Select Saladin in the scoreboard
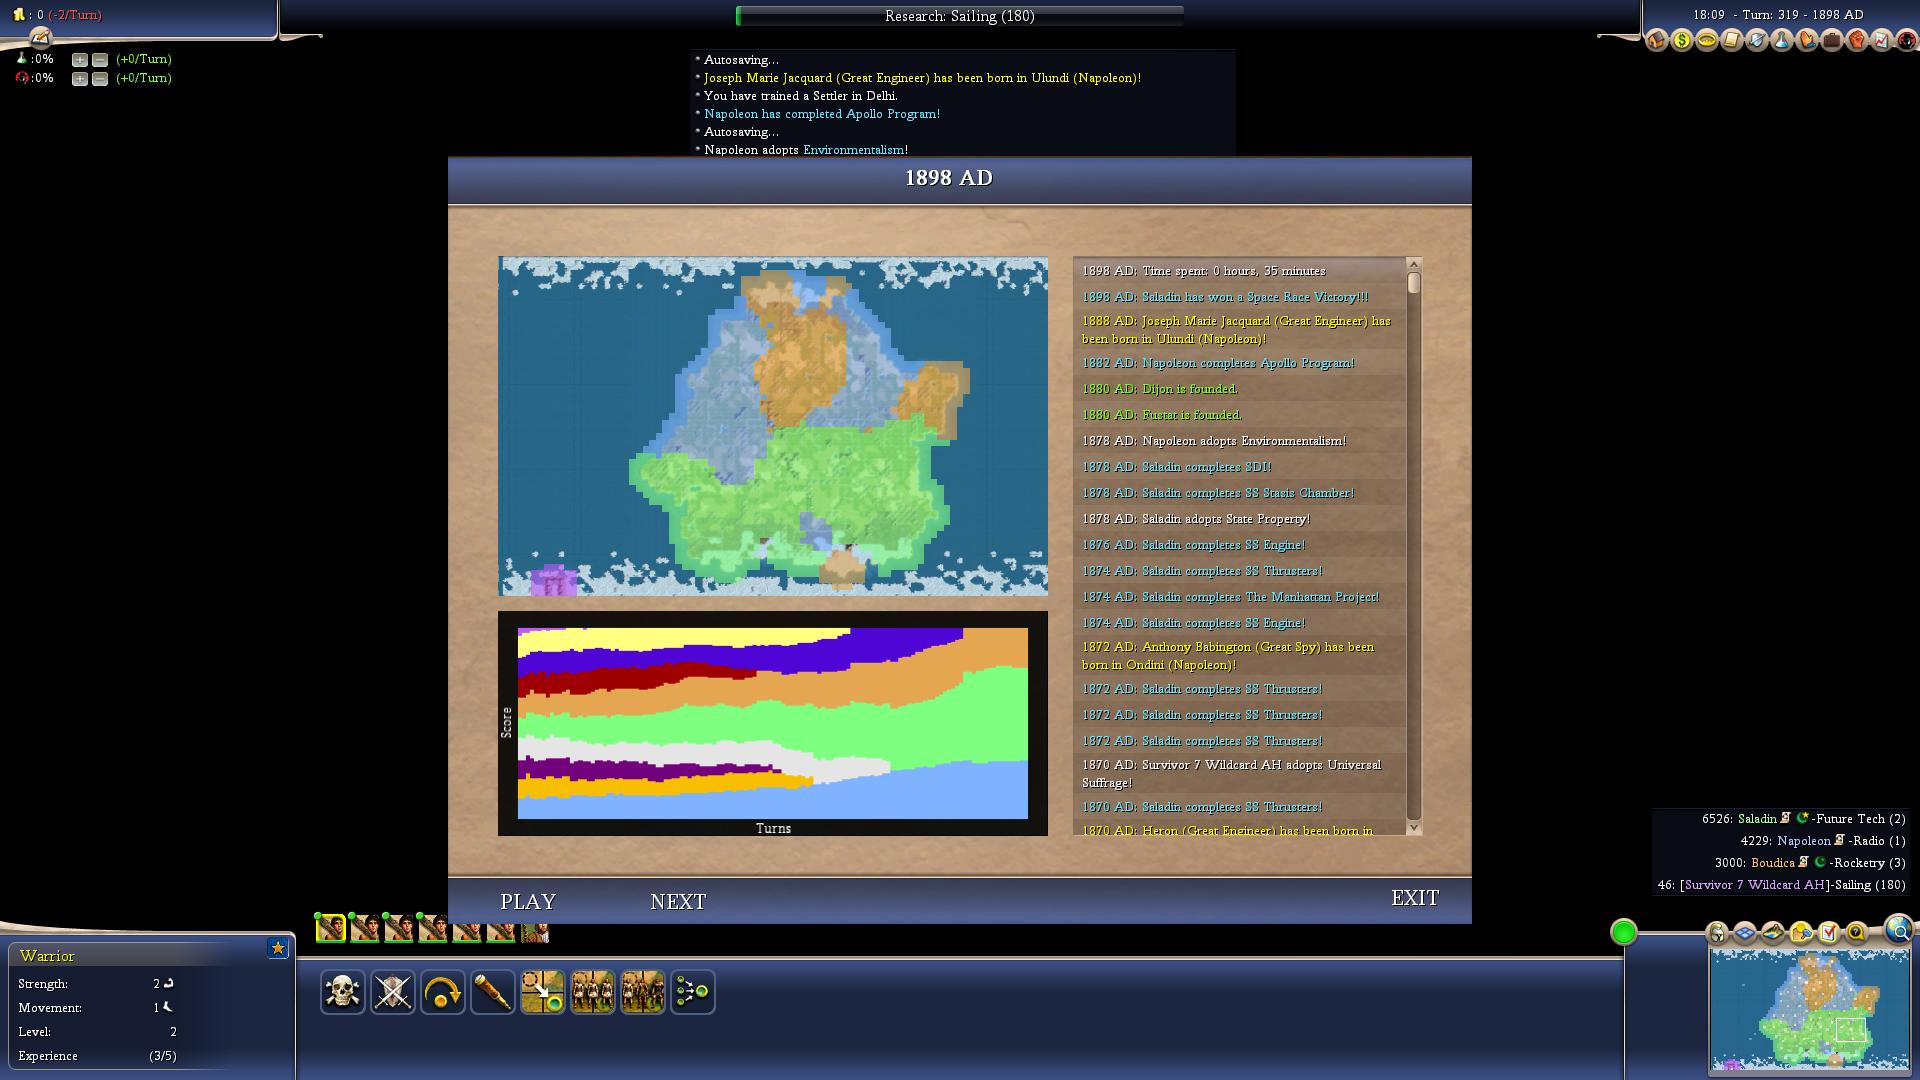The width and height of the screenshot is (1920, 1080). (x=1757, y=819)
